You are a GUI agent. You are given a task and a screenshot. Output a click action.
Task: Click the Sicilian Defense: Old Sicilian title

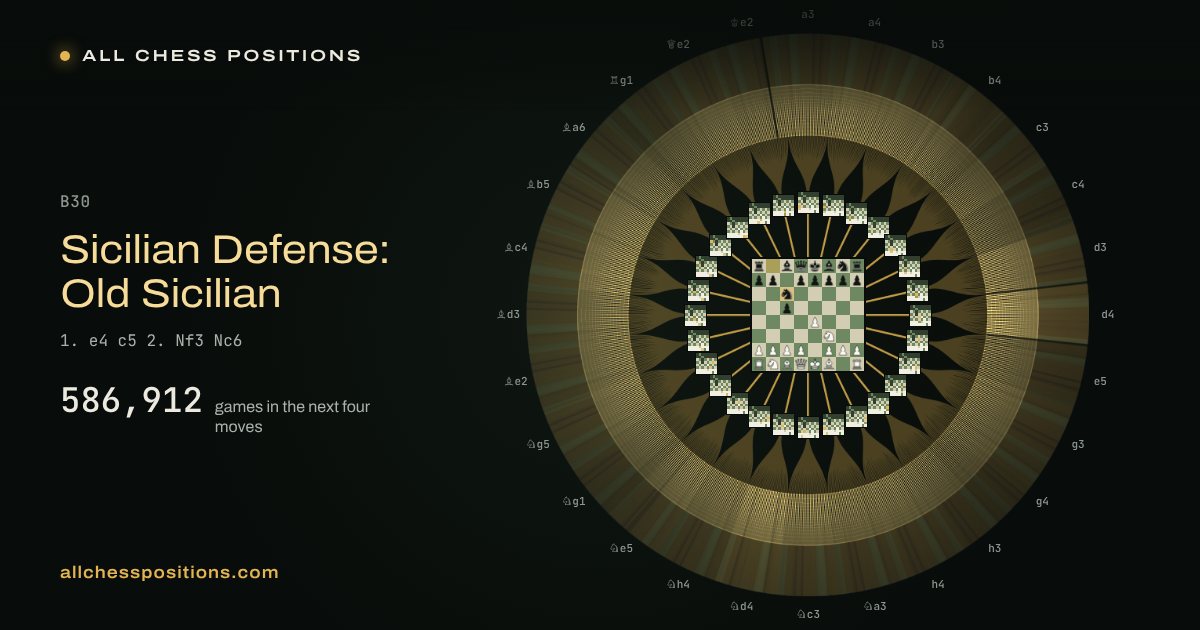[225, 271]
